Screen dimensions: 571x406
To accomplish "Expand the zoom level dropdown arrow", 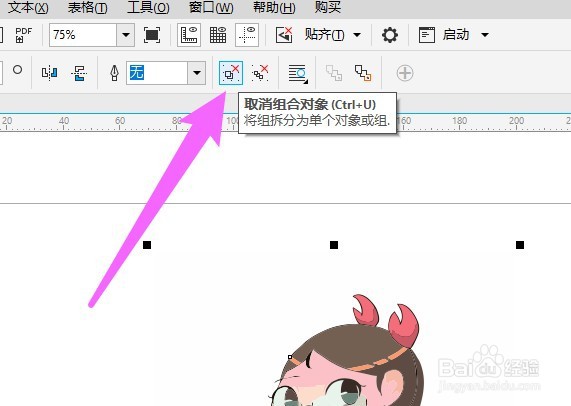I will (126, 35).
